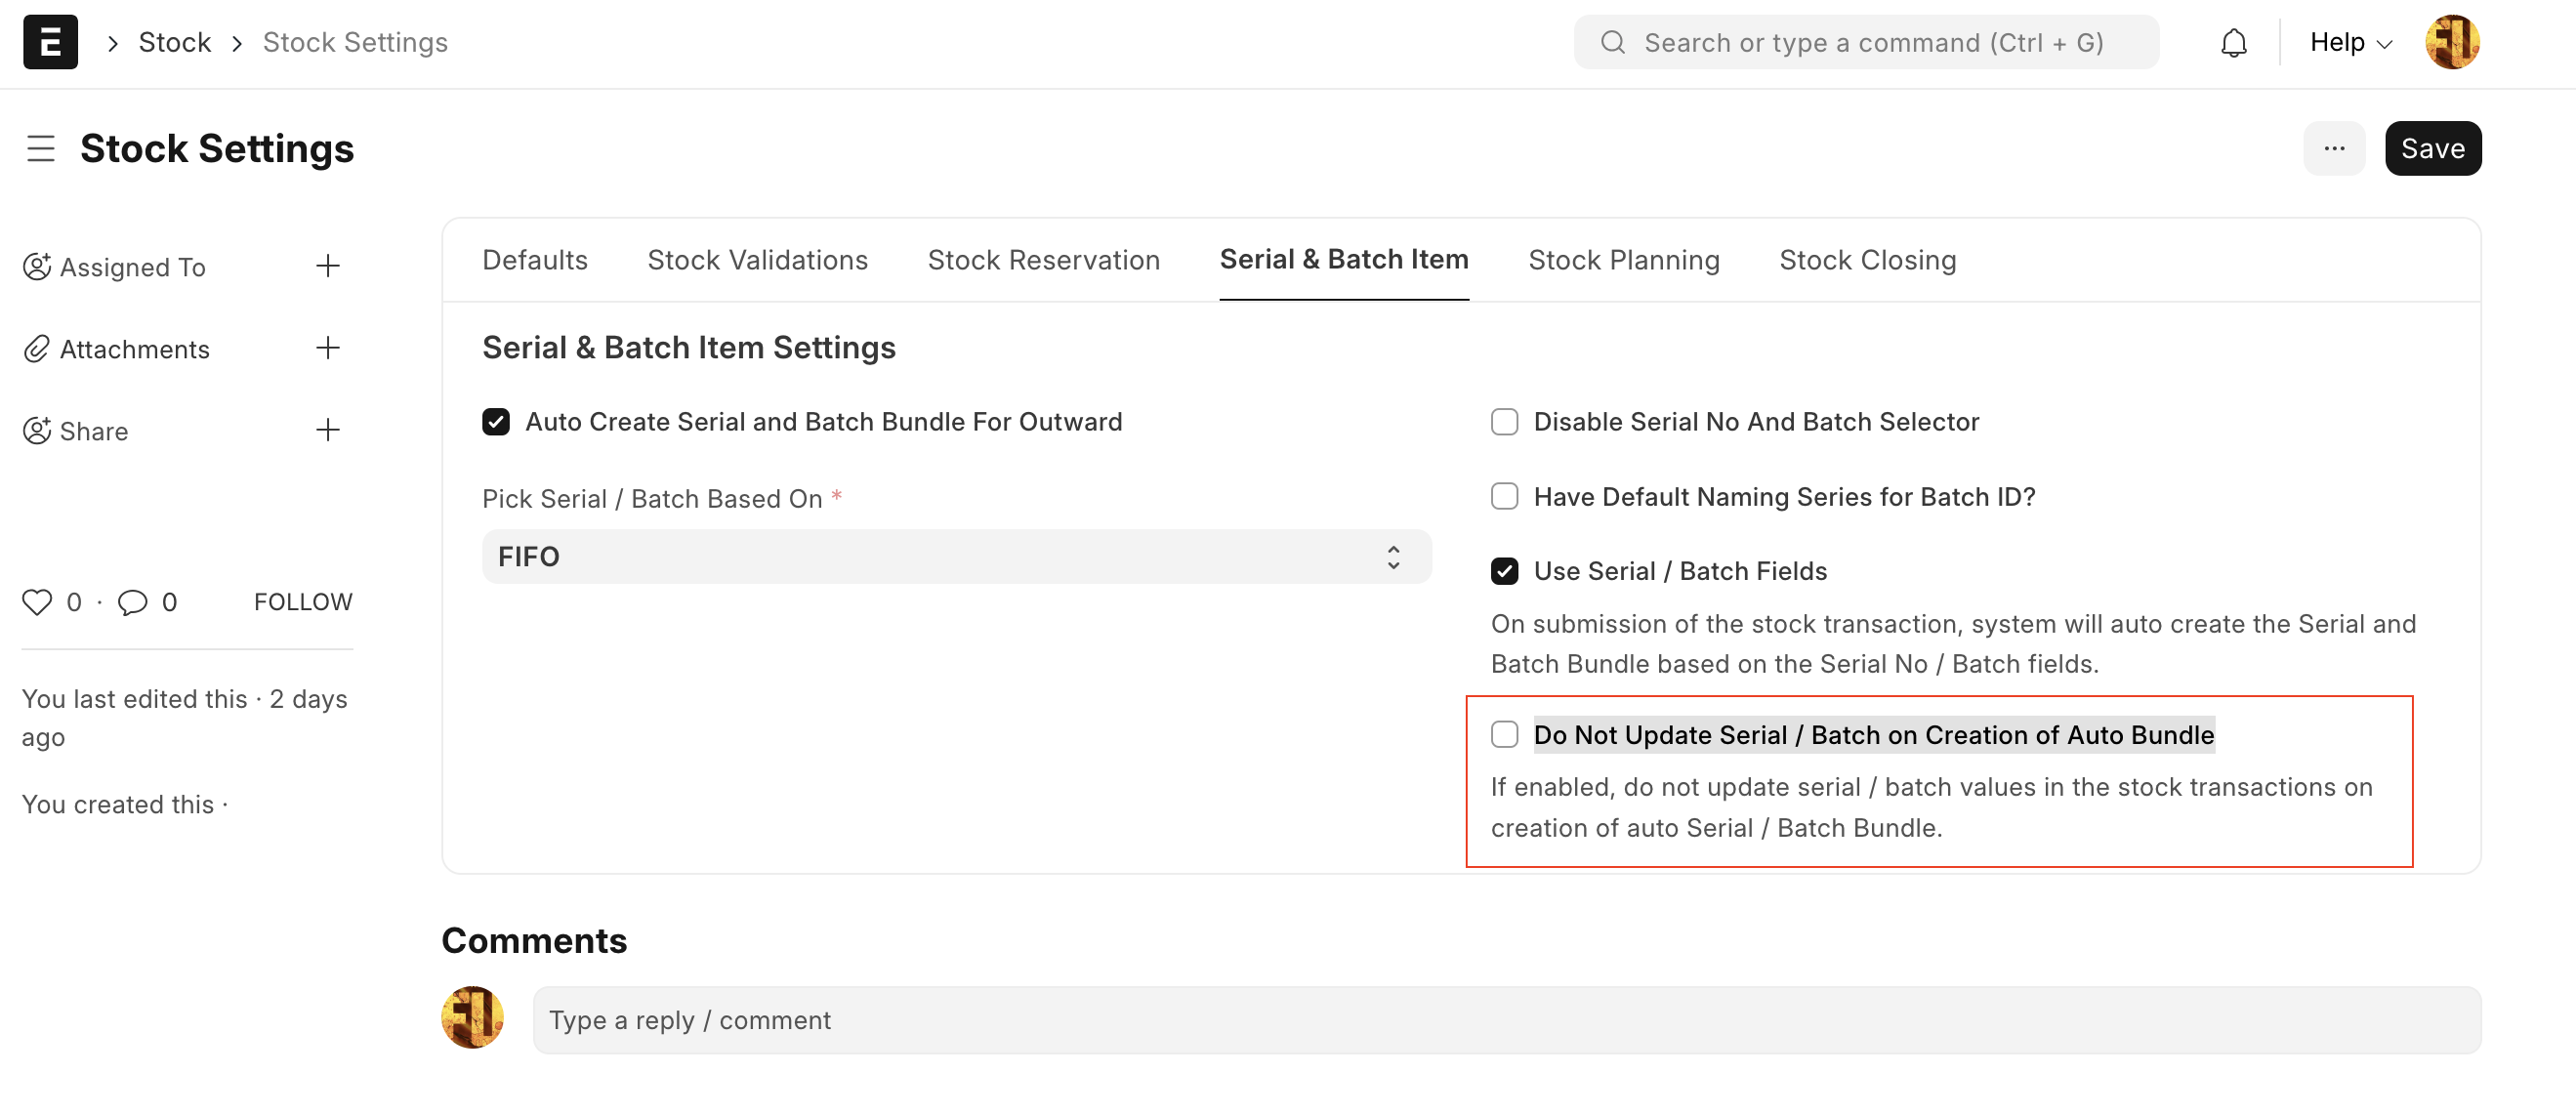This screenshot has height=1115, width=2576.
Task: Toggle the sidebar hamburger menu
Action: coord(41,149)
